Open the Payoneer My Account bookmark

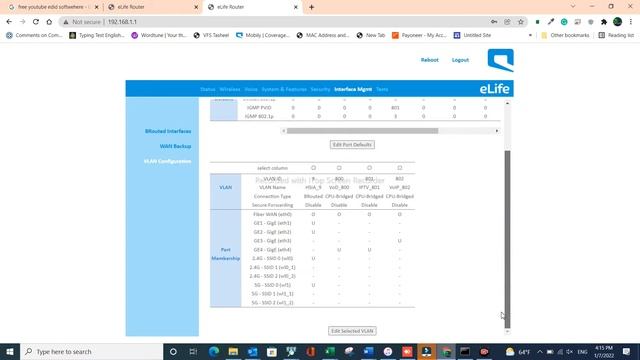click(x=419, y=35)
